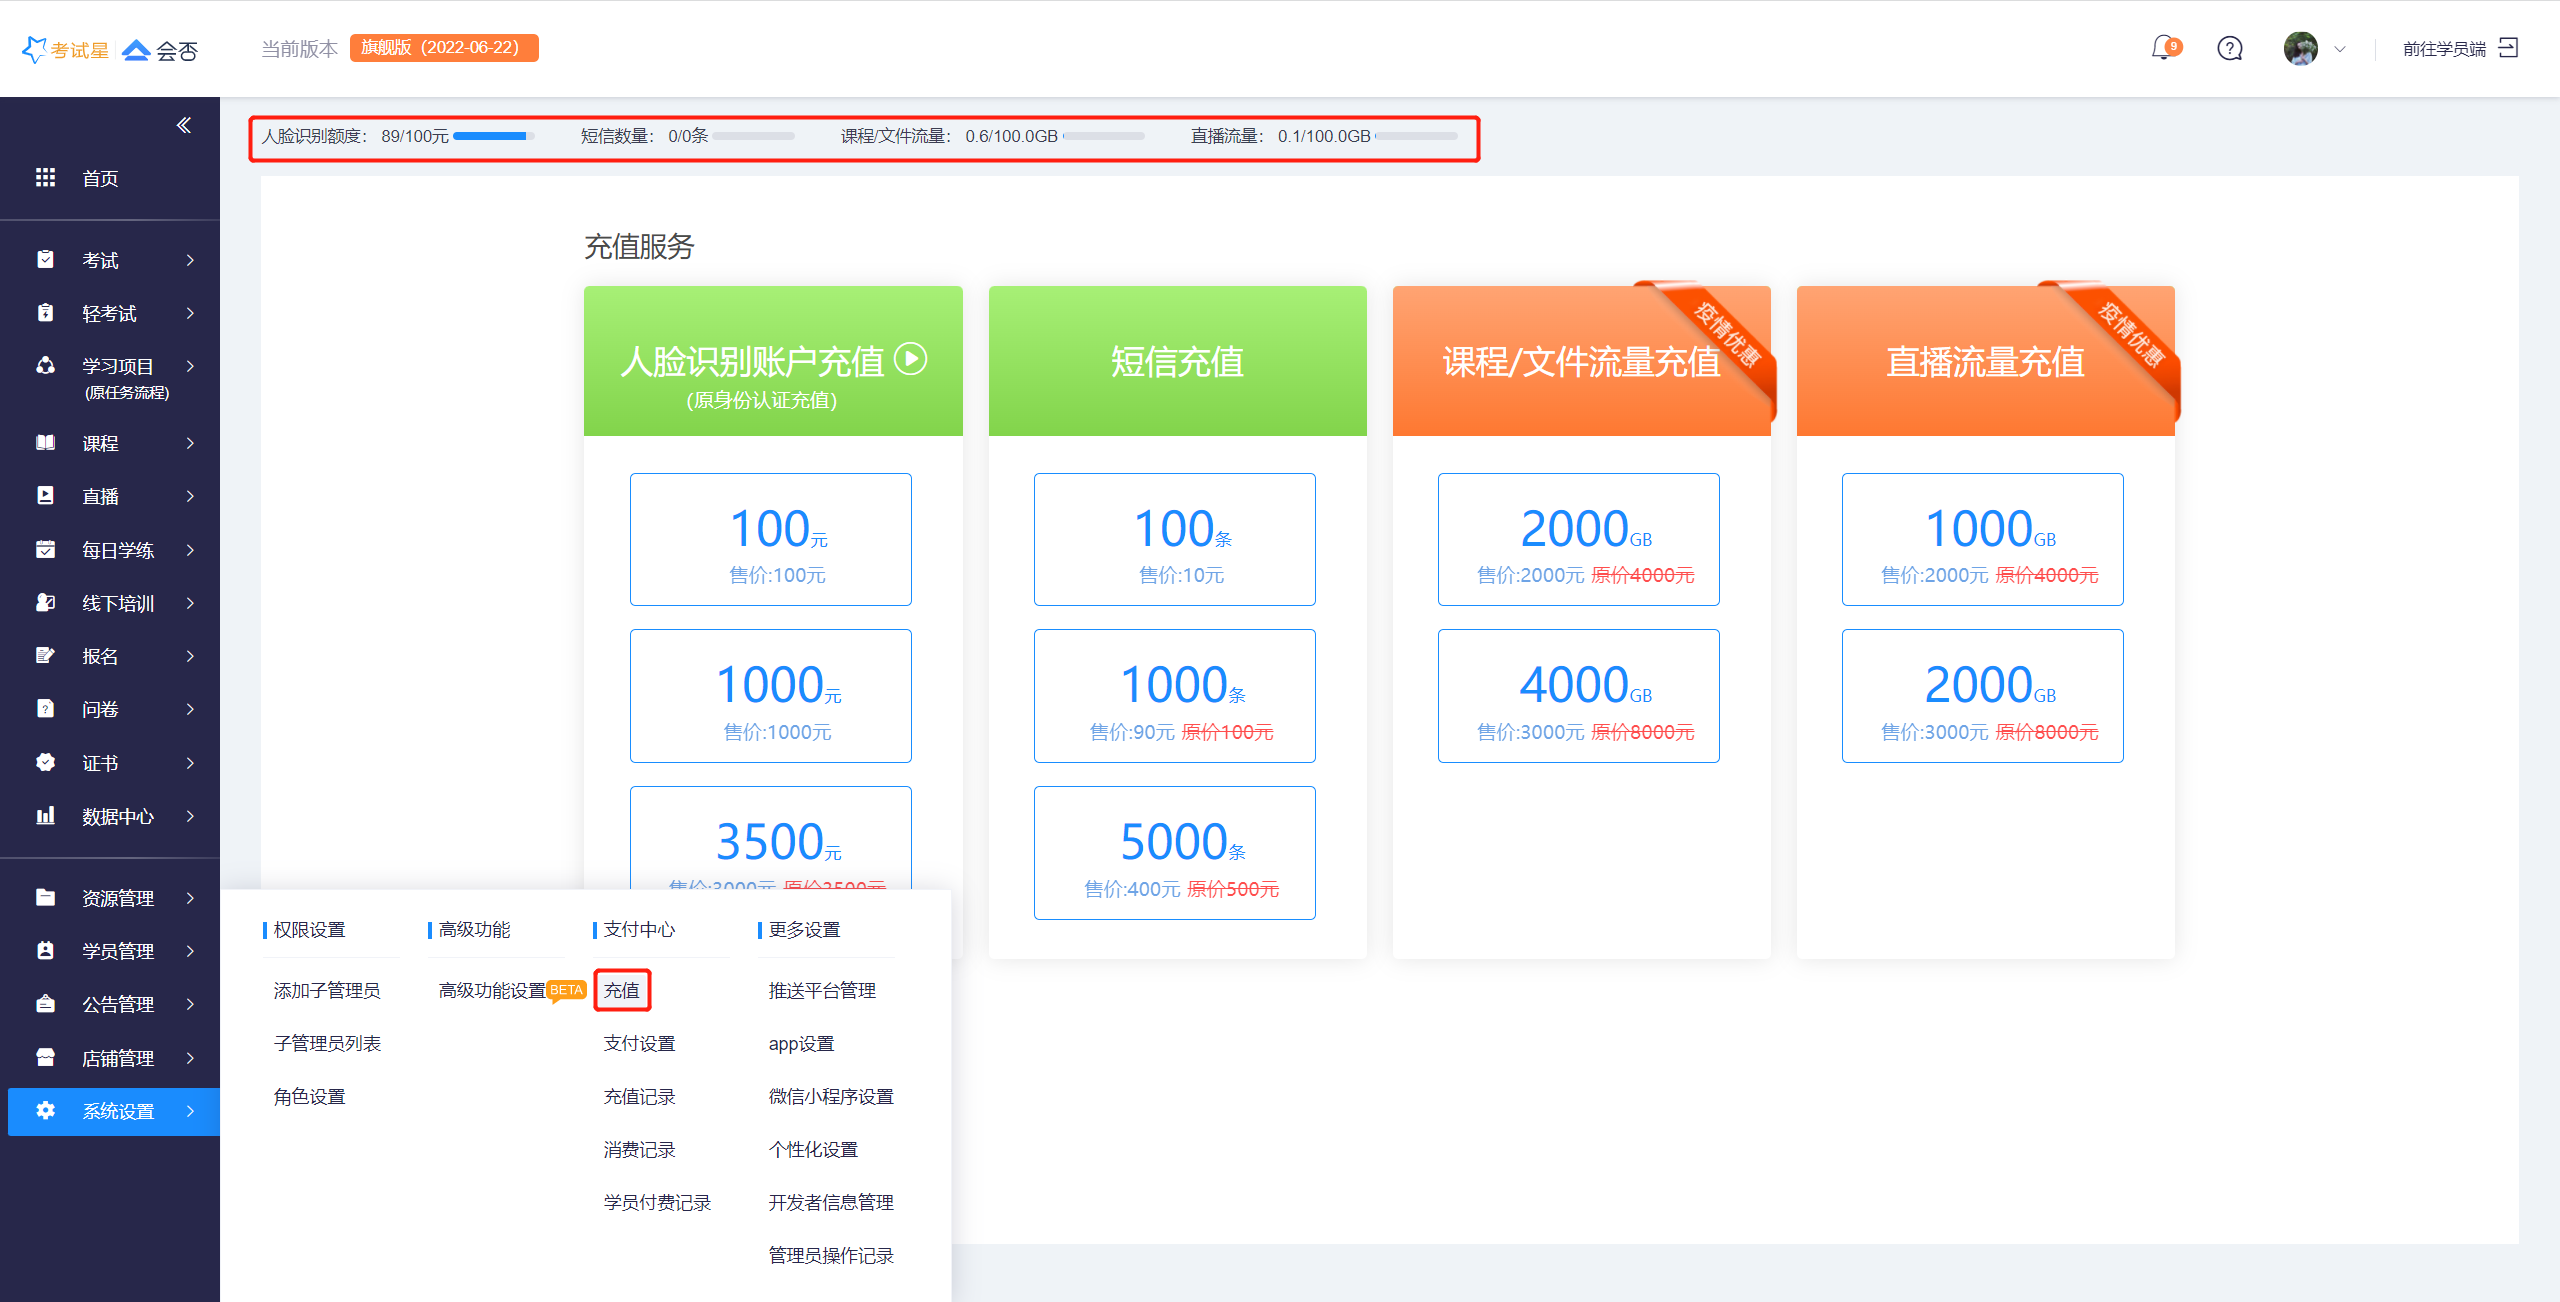
Task: Select the 1000条 SMS package
Action: pos(1174,696)
